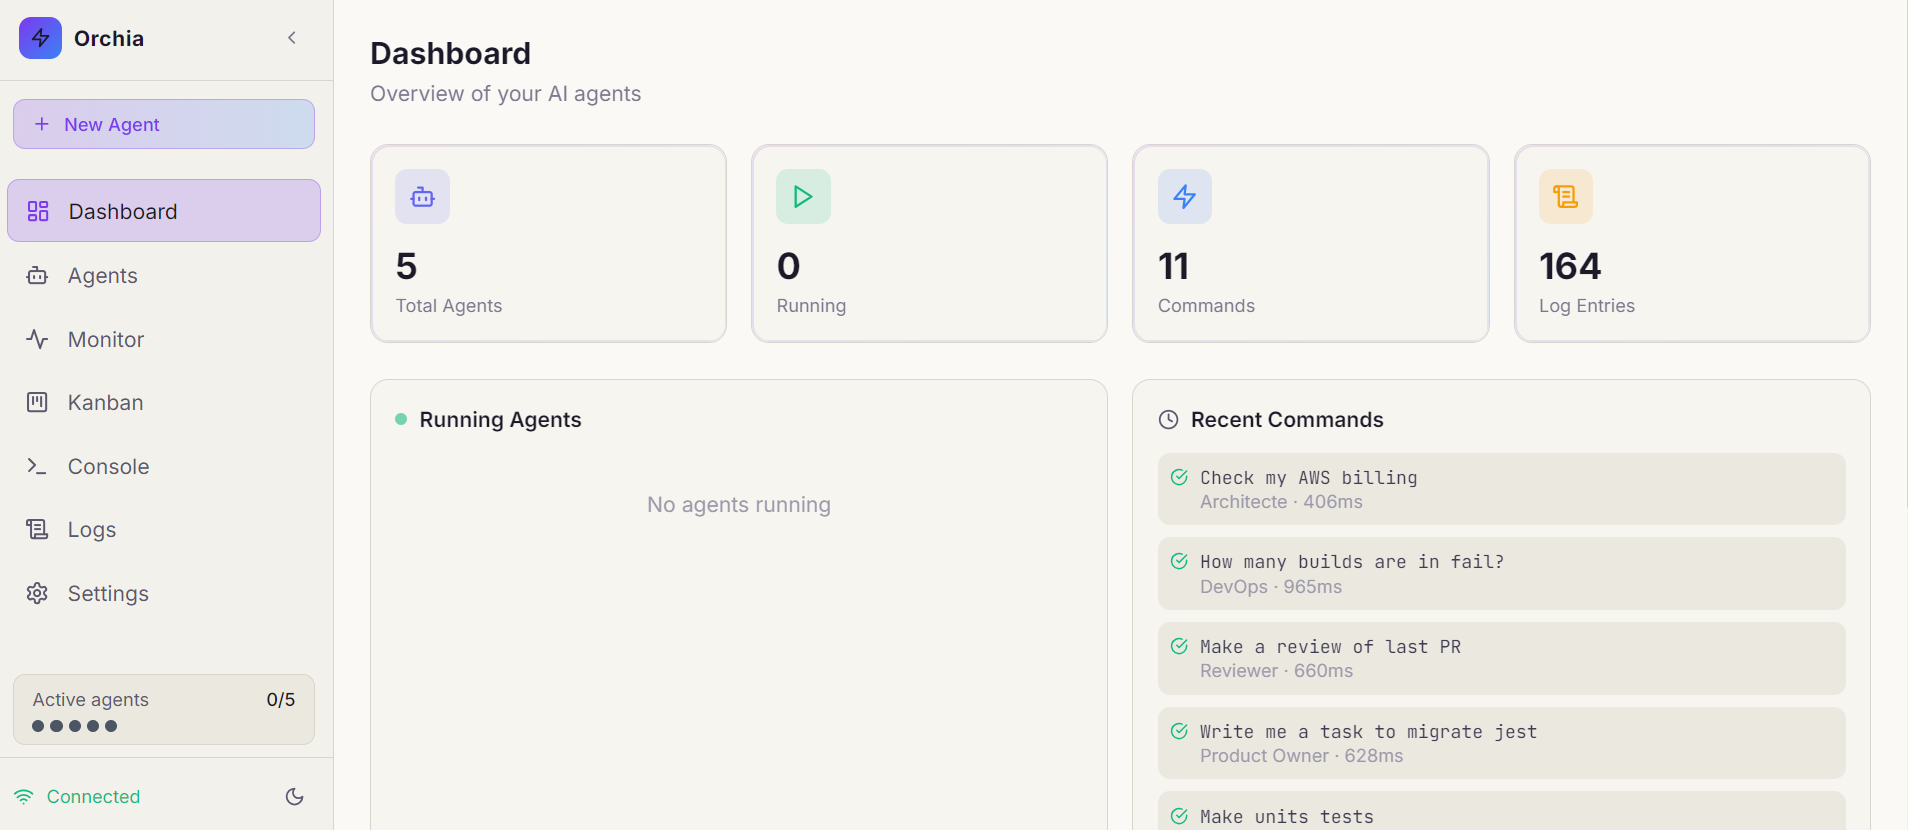
Task: Open the 'Check my AWS billing' command
Action: tap(1501, 489)
